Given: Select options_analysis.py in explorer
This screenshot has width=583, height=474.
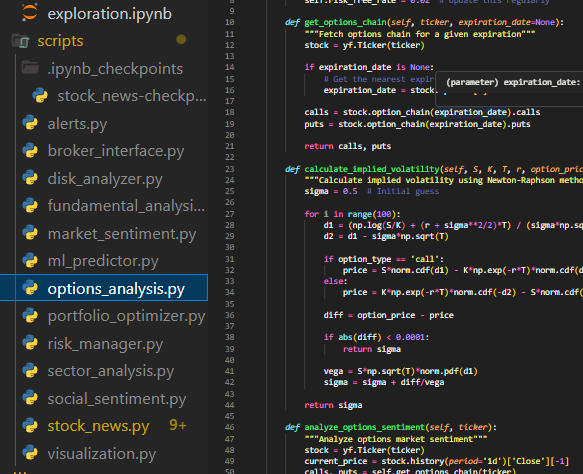Looking at the screenshot, I should (x=104, y=287).
